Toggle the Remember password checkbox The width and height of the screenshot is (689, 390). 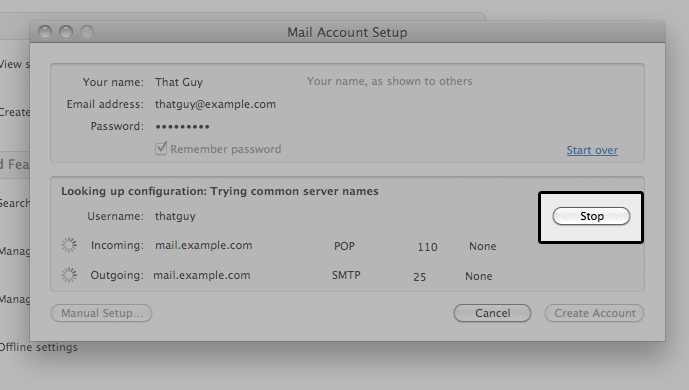(161, 148)
